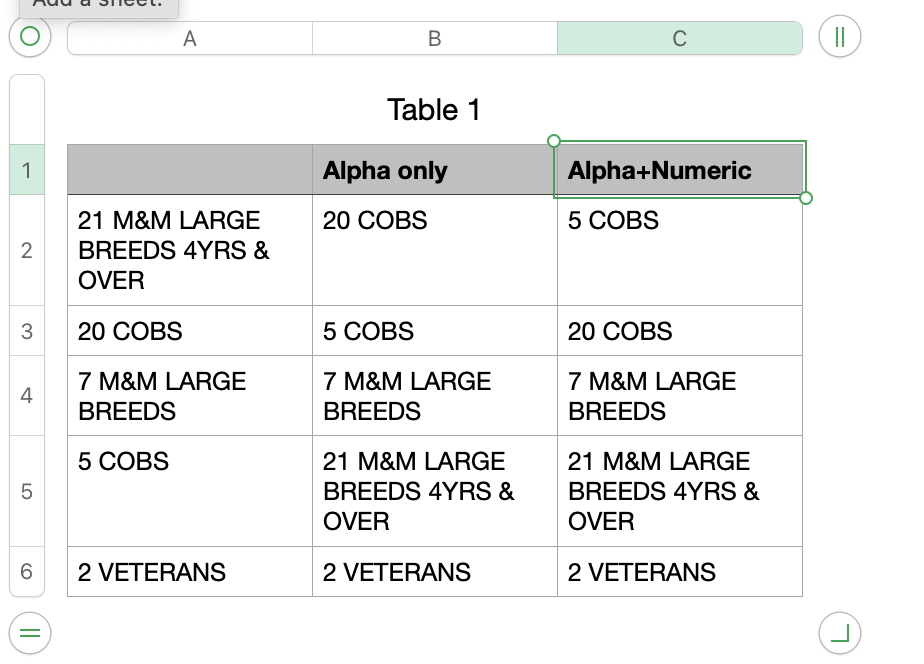This screenshot has width=924, height=664.
Task: Select column C header
Action: point(680,38)
